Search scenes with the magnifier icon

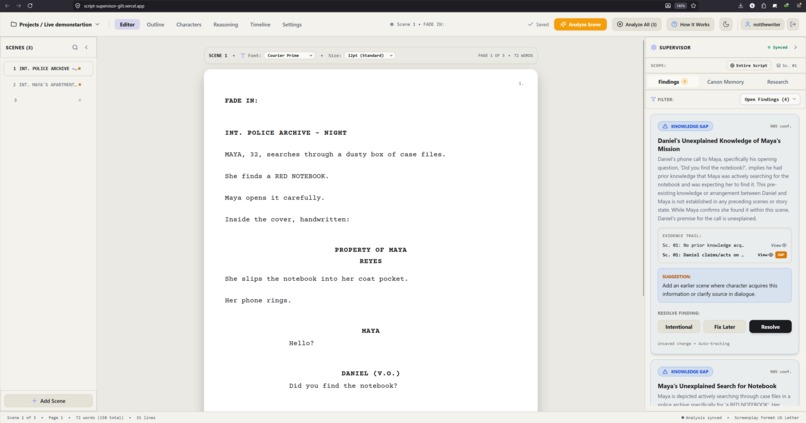click(75, 47)
